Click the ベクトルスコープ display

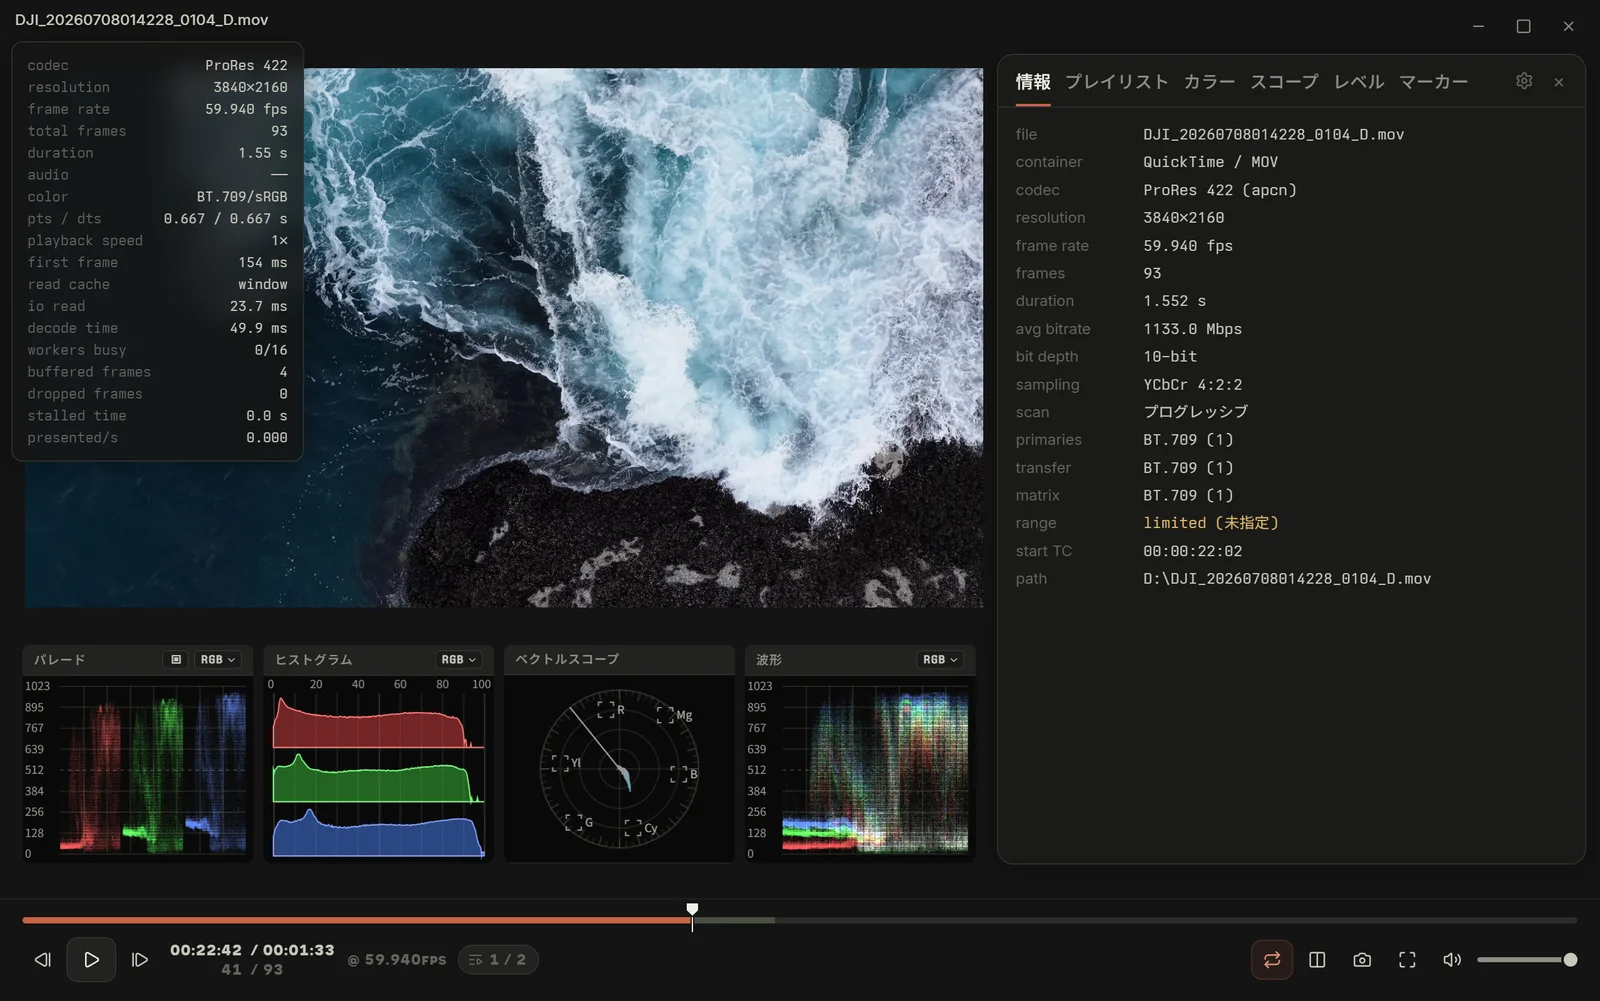click(x=619, y=769)
